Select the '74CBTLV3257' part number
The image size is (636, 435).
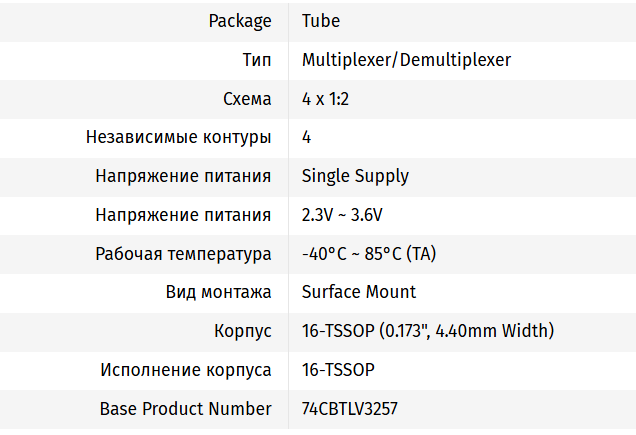pos(350,409)
